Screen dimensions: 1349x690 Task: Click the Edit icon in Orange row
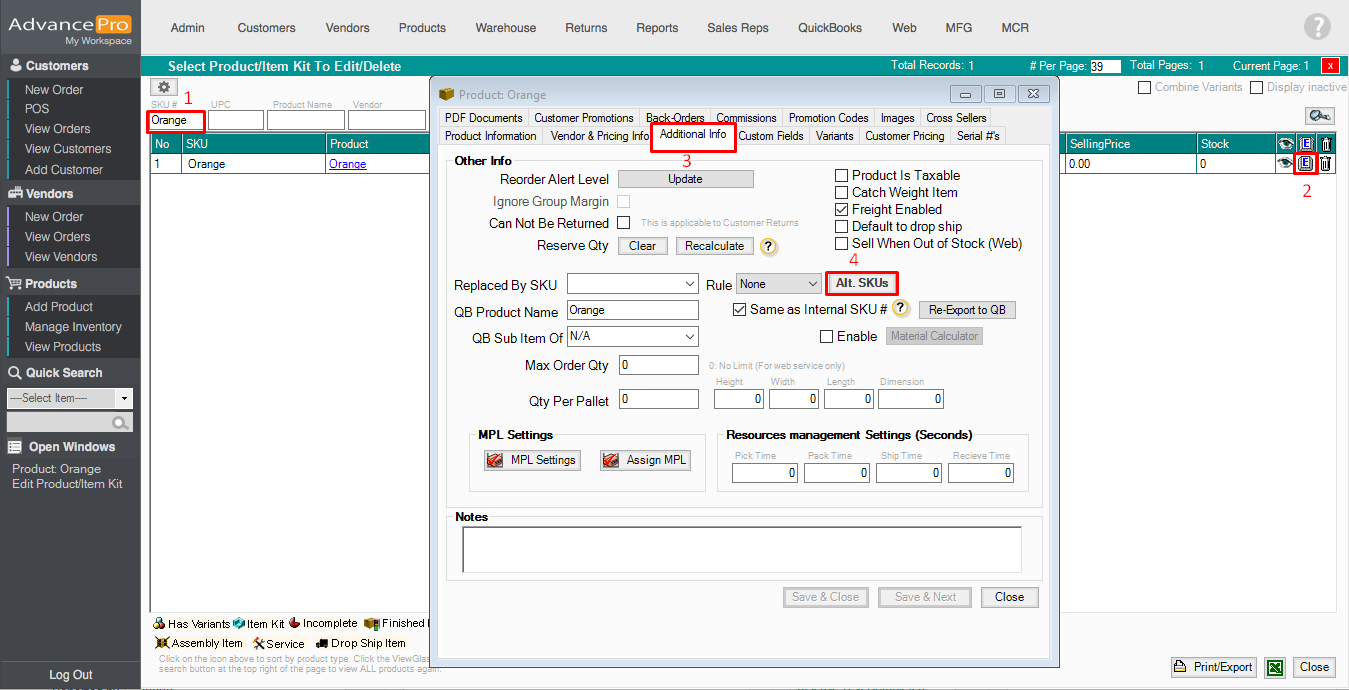(x=1305, y=164)
